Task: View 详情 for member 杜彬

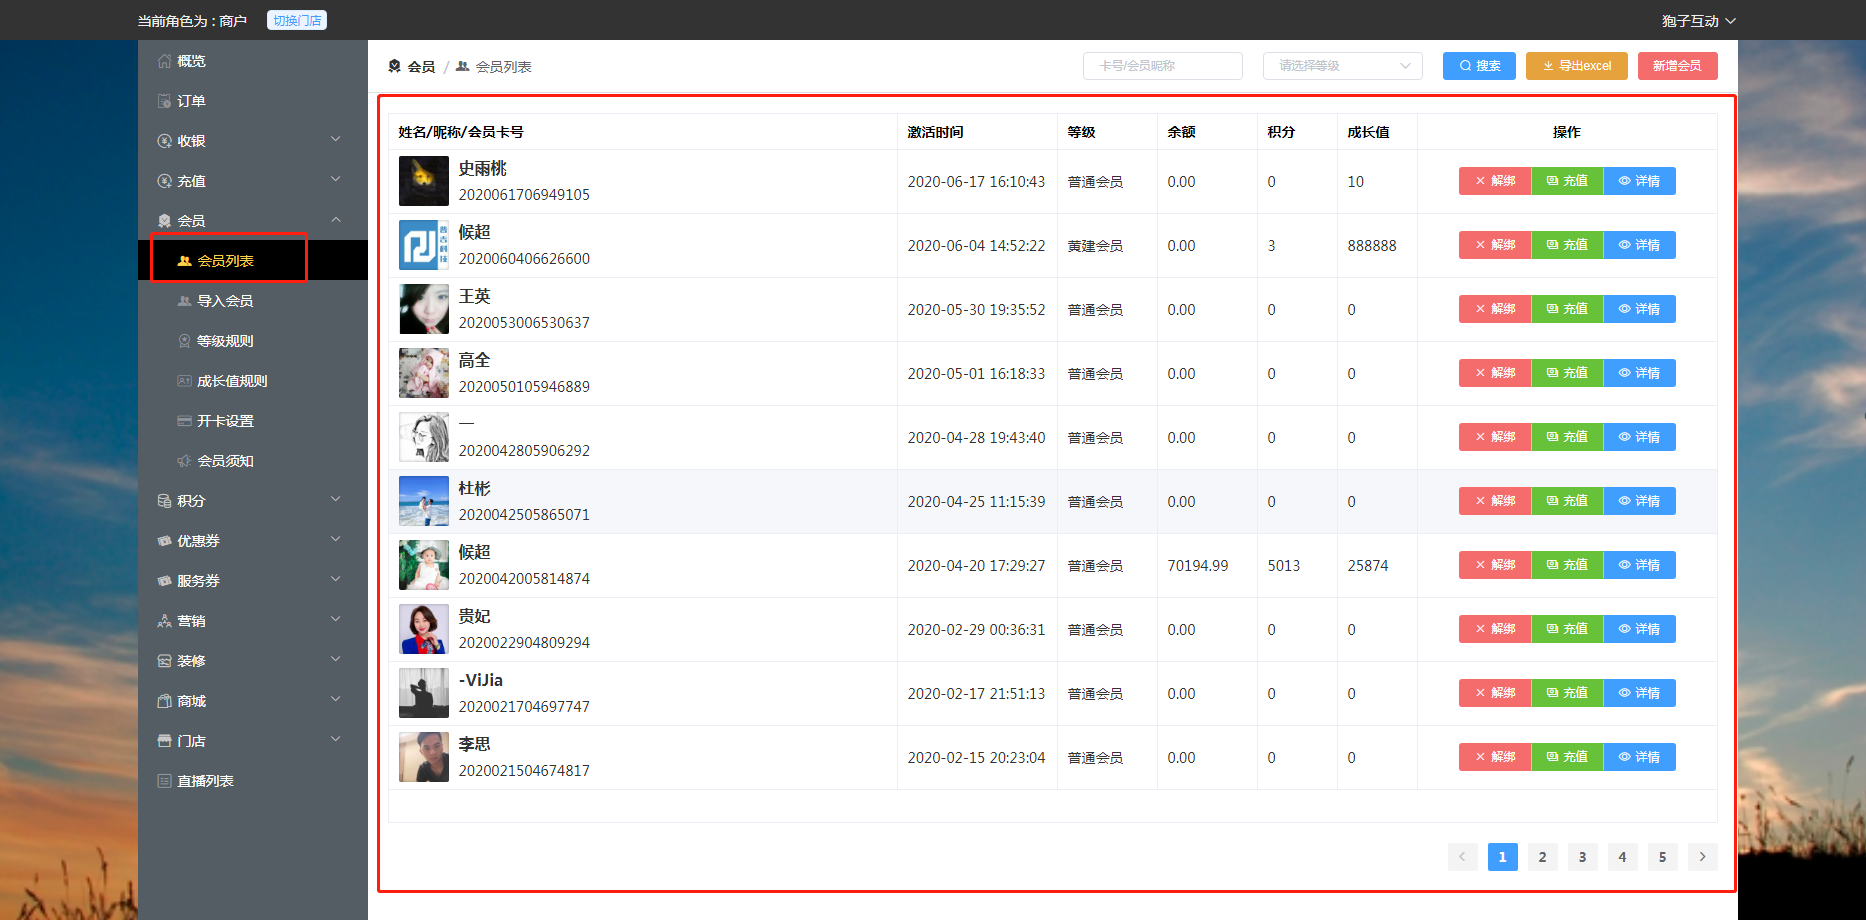Action: pos(1640,501)
